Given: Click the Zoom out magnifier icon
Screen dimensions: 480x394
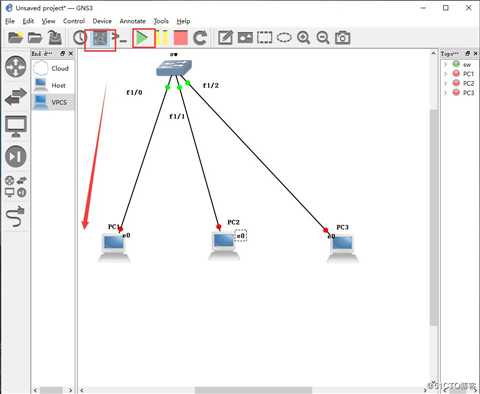Looking at the screenshot, I should pyautogui.click(x=323, y=38).
